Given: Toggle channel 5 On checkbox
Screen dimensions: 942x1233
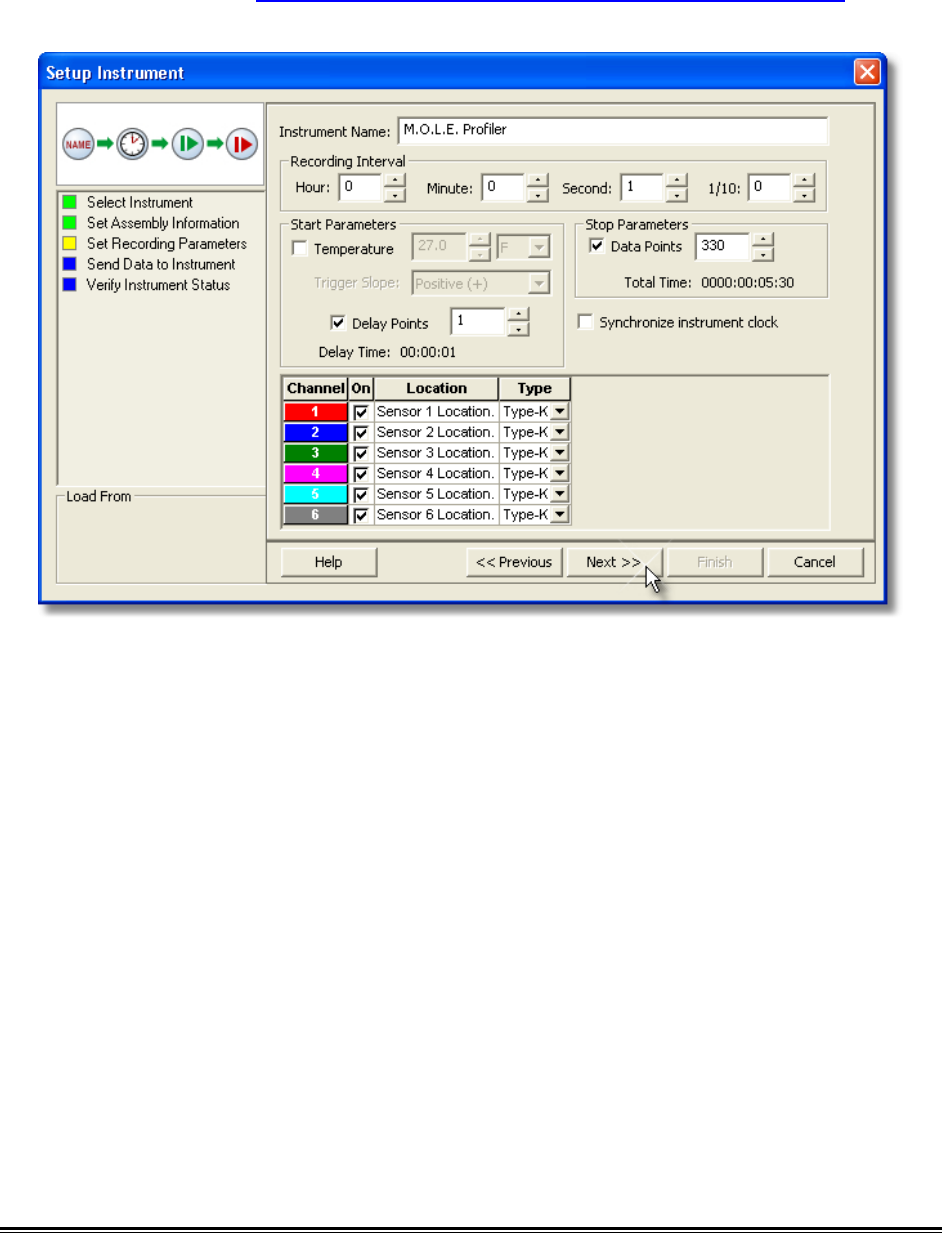Looking at the screenshot, I should (361, 494).
